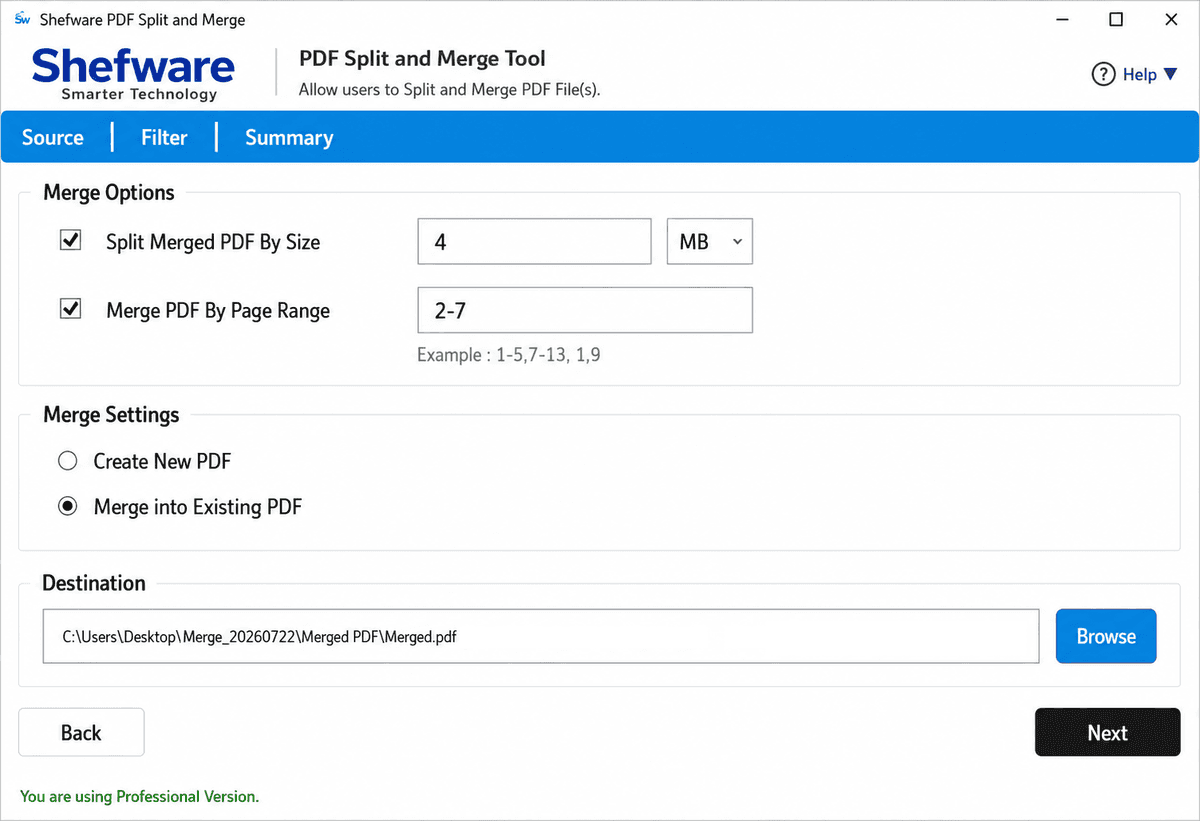Click the 'Merge PDF By Page Range' label
Image resolution: width=1200 pixels, height=821 pixels.
pos(218,311)
